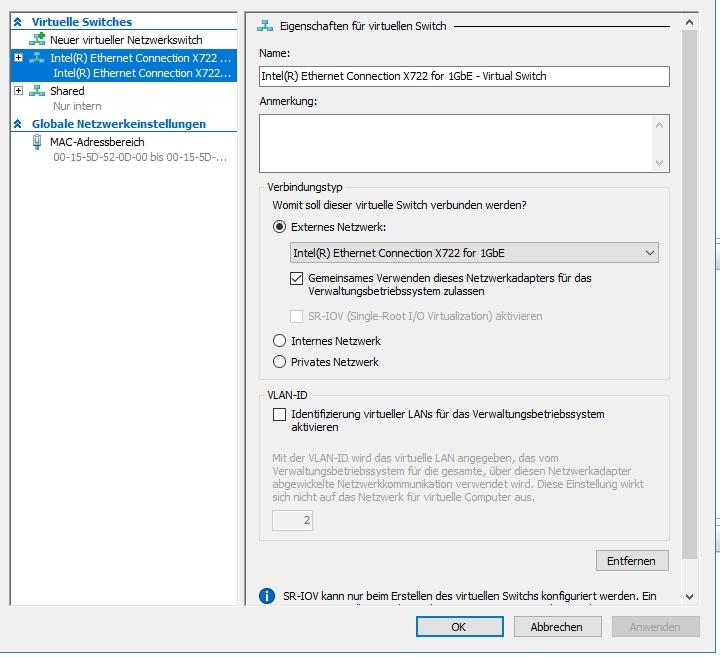Image resolution: width=720 pixels, height=657 pixels.
Task: Click the Shared switch icon
Action: [x=37, y=90]
